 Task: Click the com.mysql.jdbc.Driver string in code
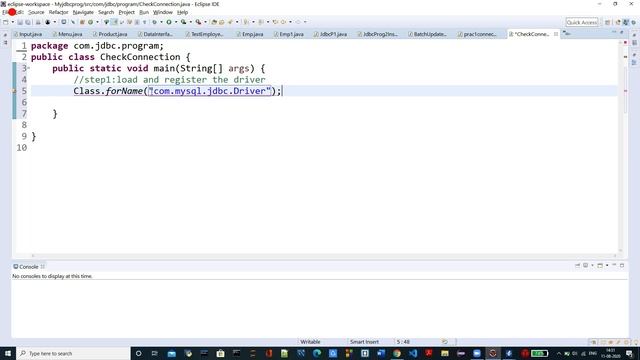[209, 91]
